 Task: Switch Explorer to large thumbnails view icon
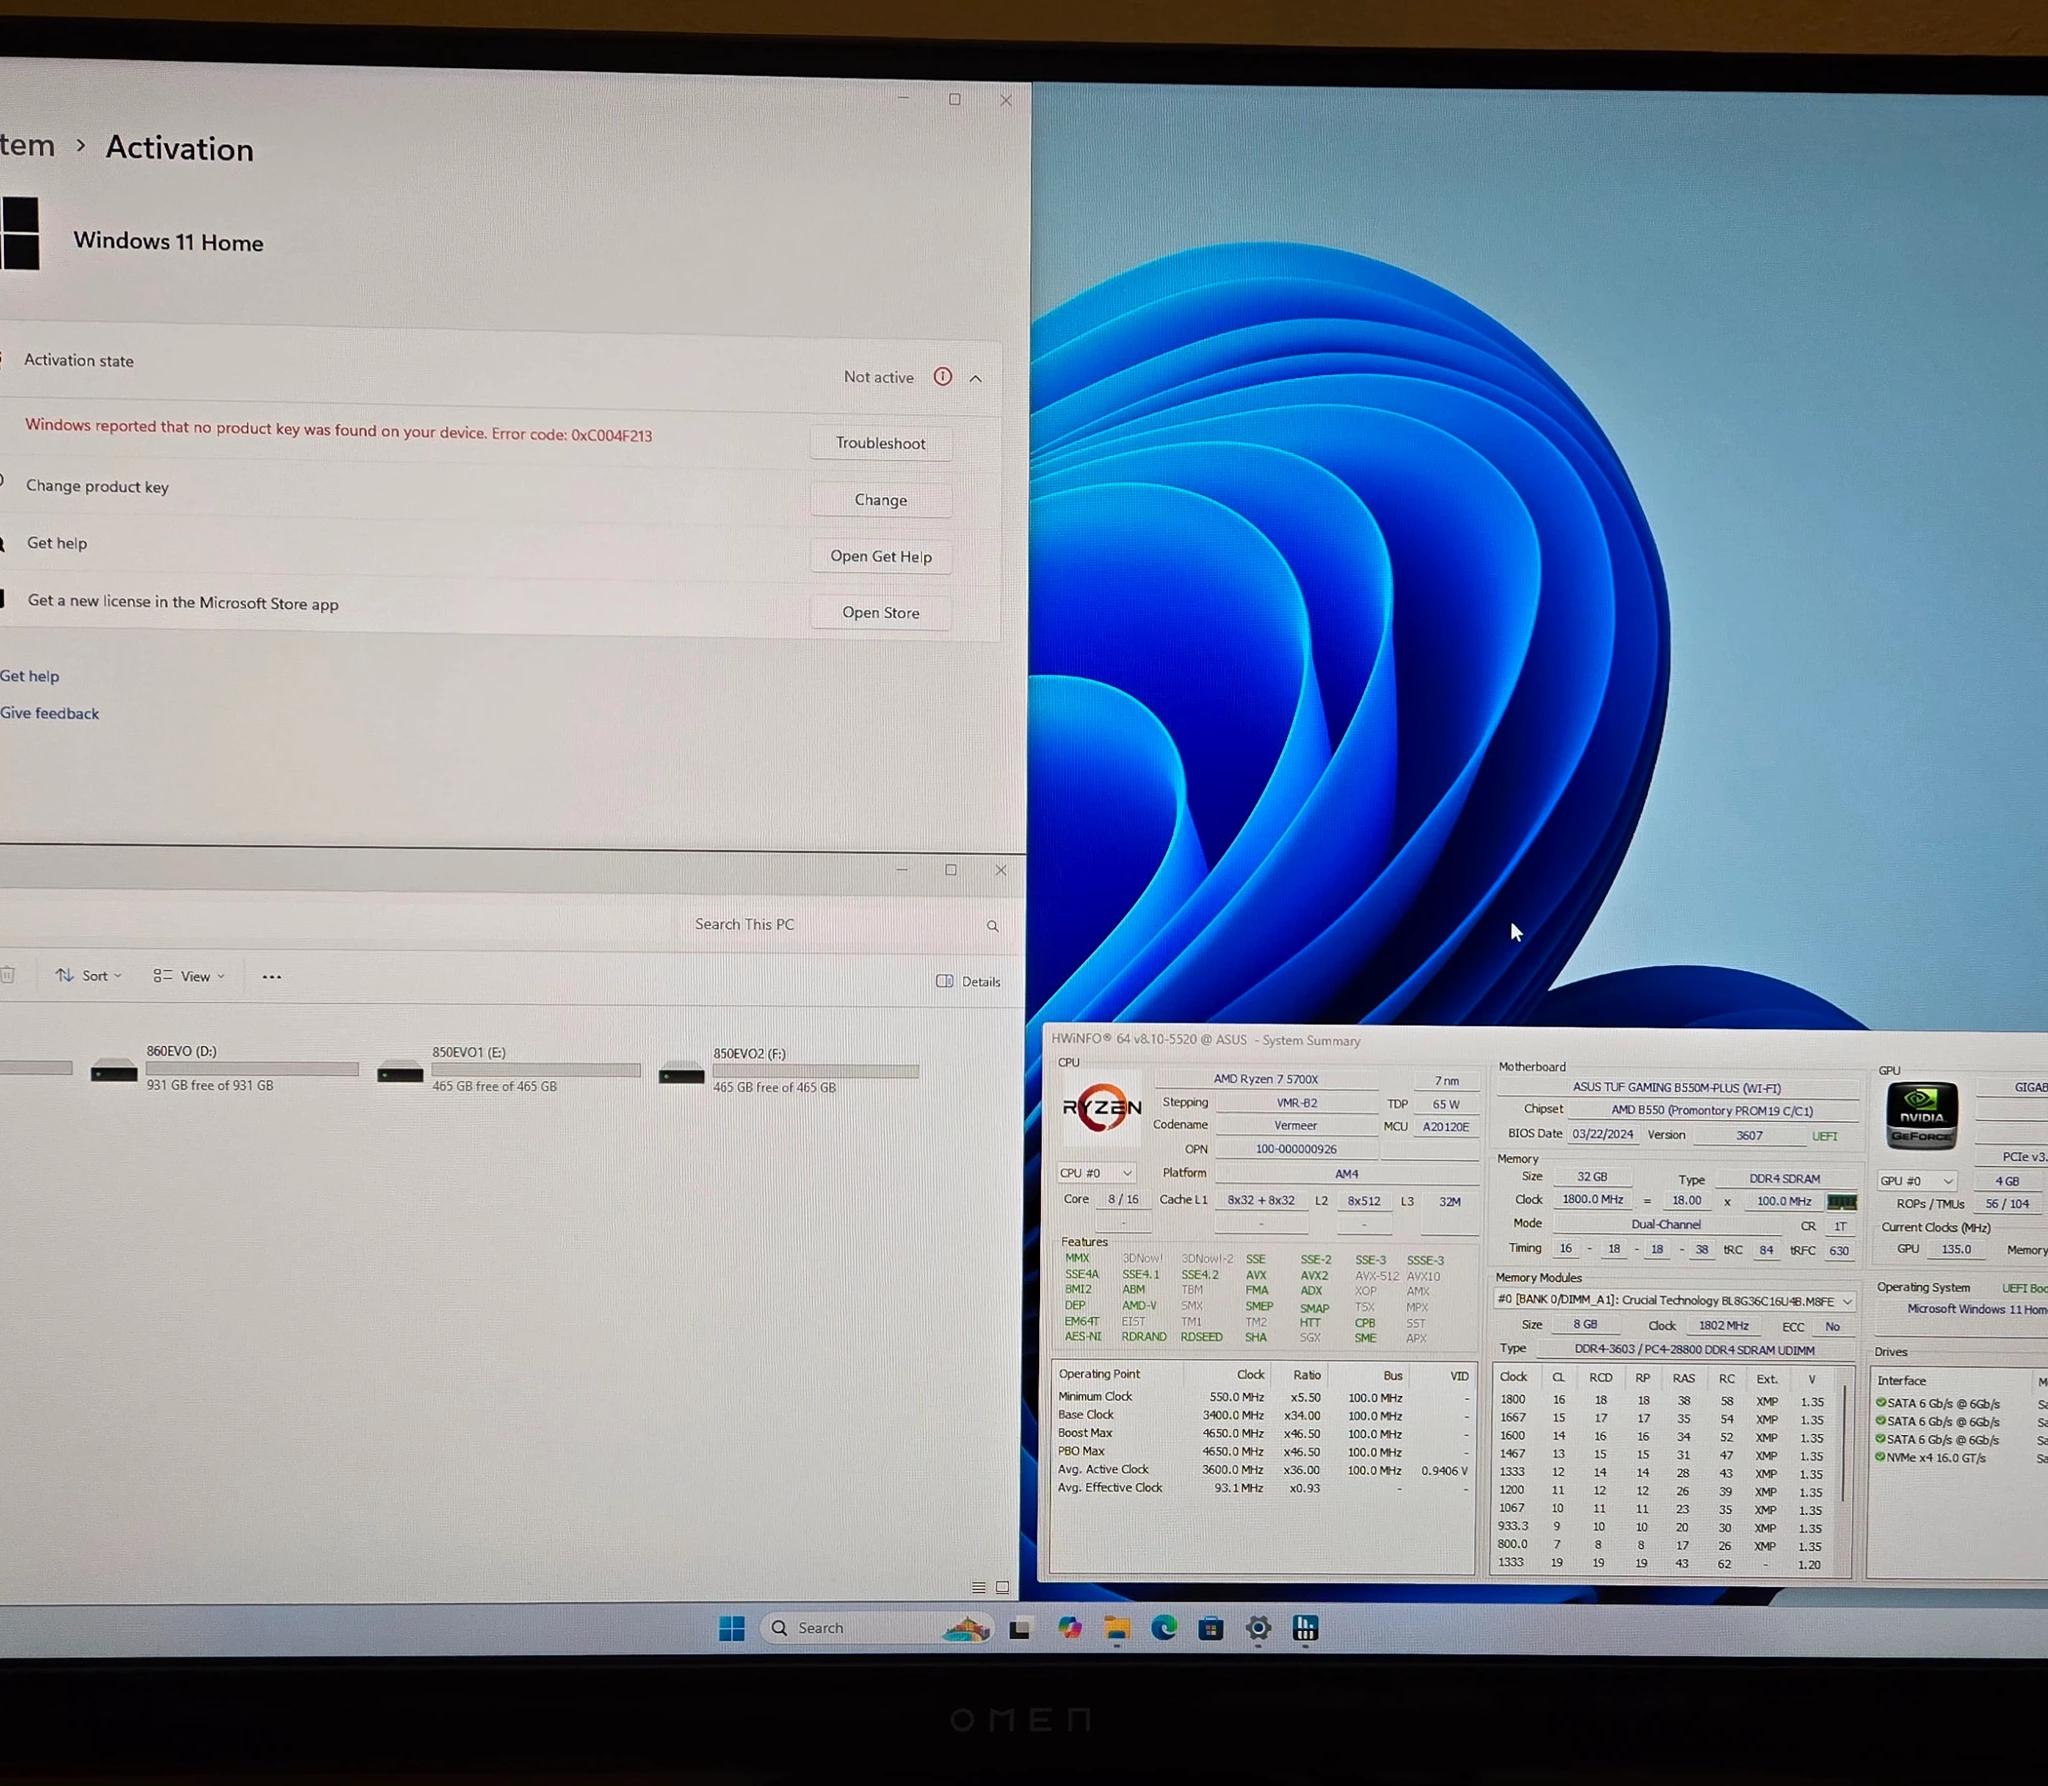point(1002,1587)
